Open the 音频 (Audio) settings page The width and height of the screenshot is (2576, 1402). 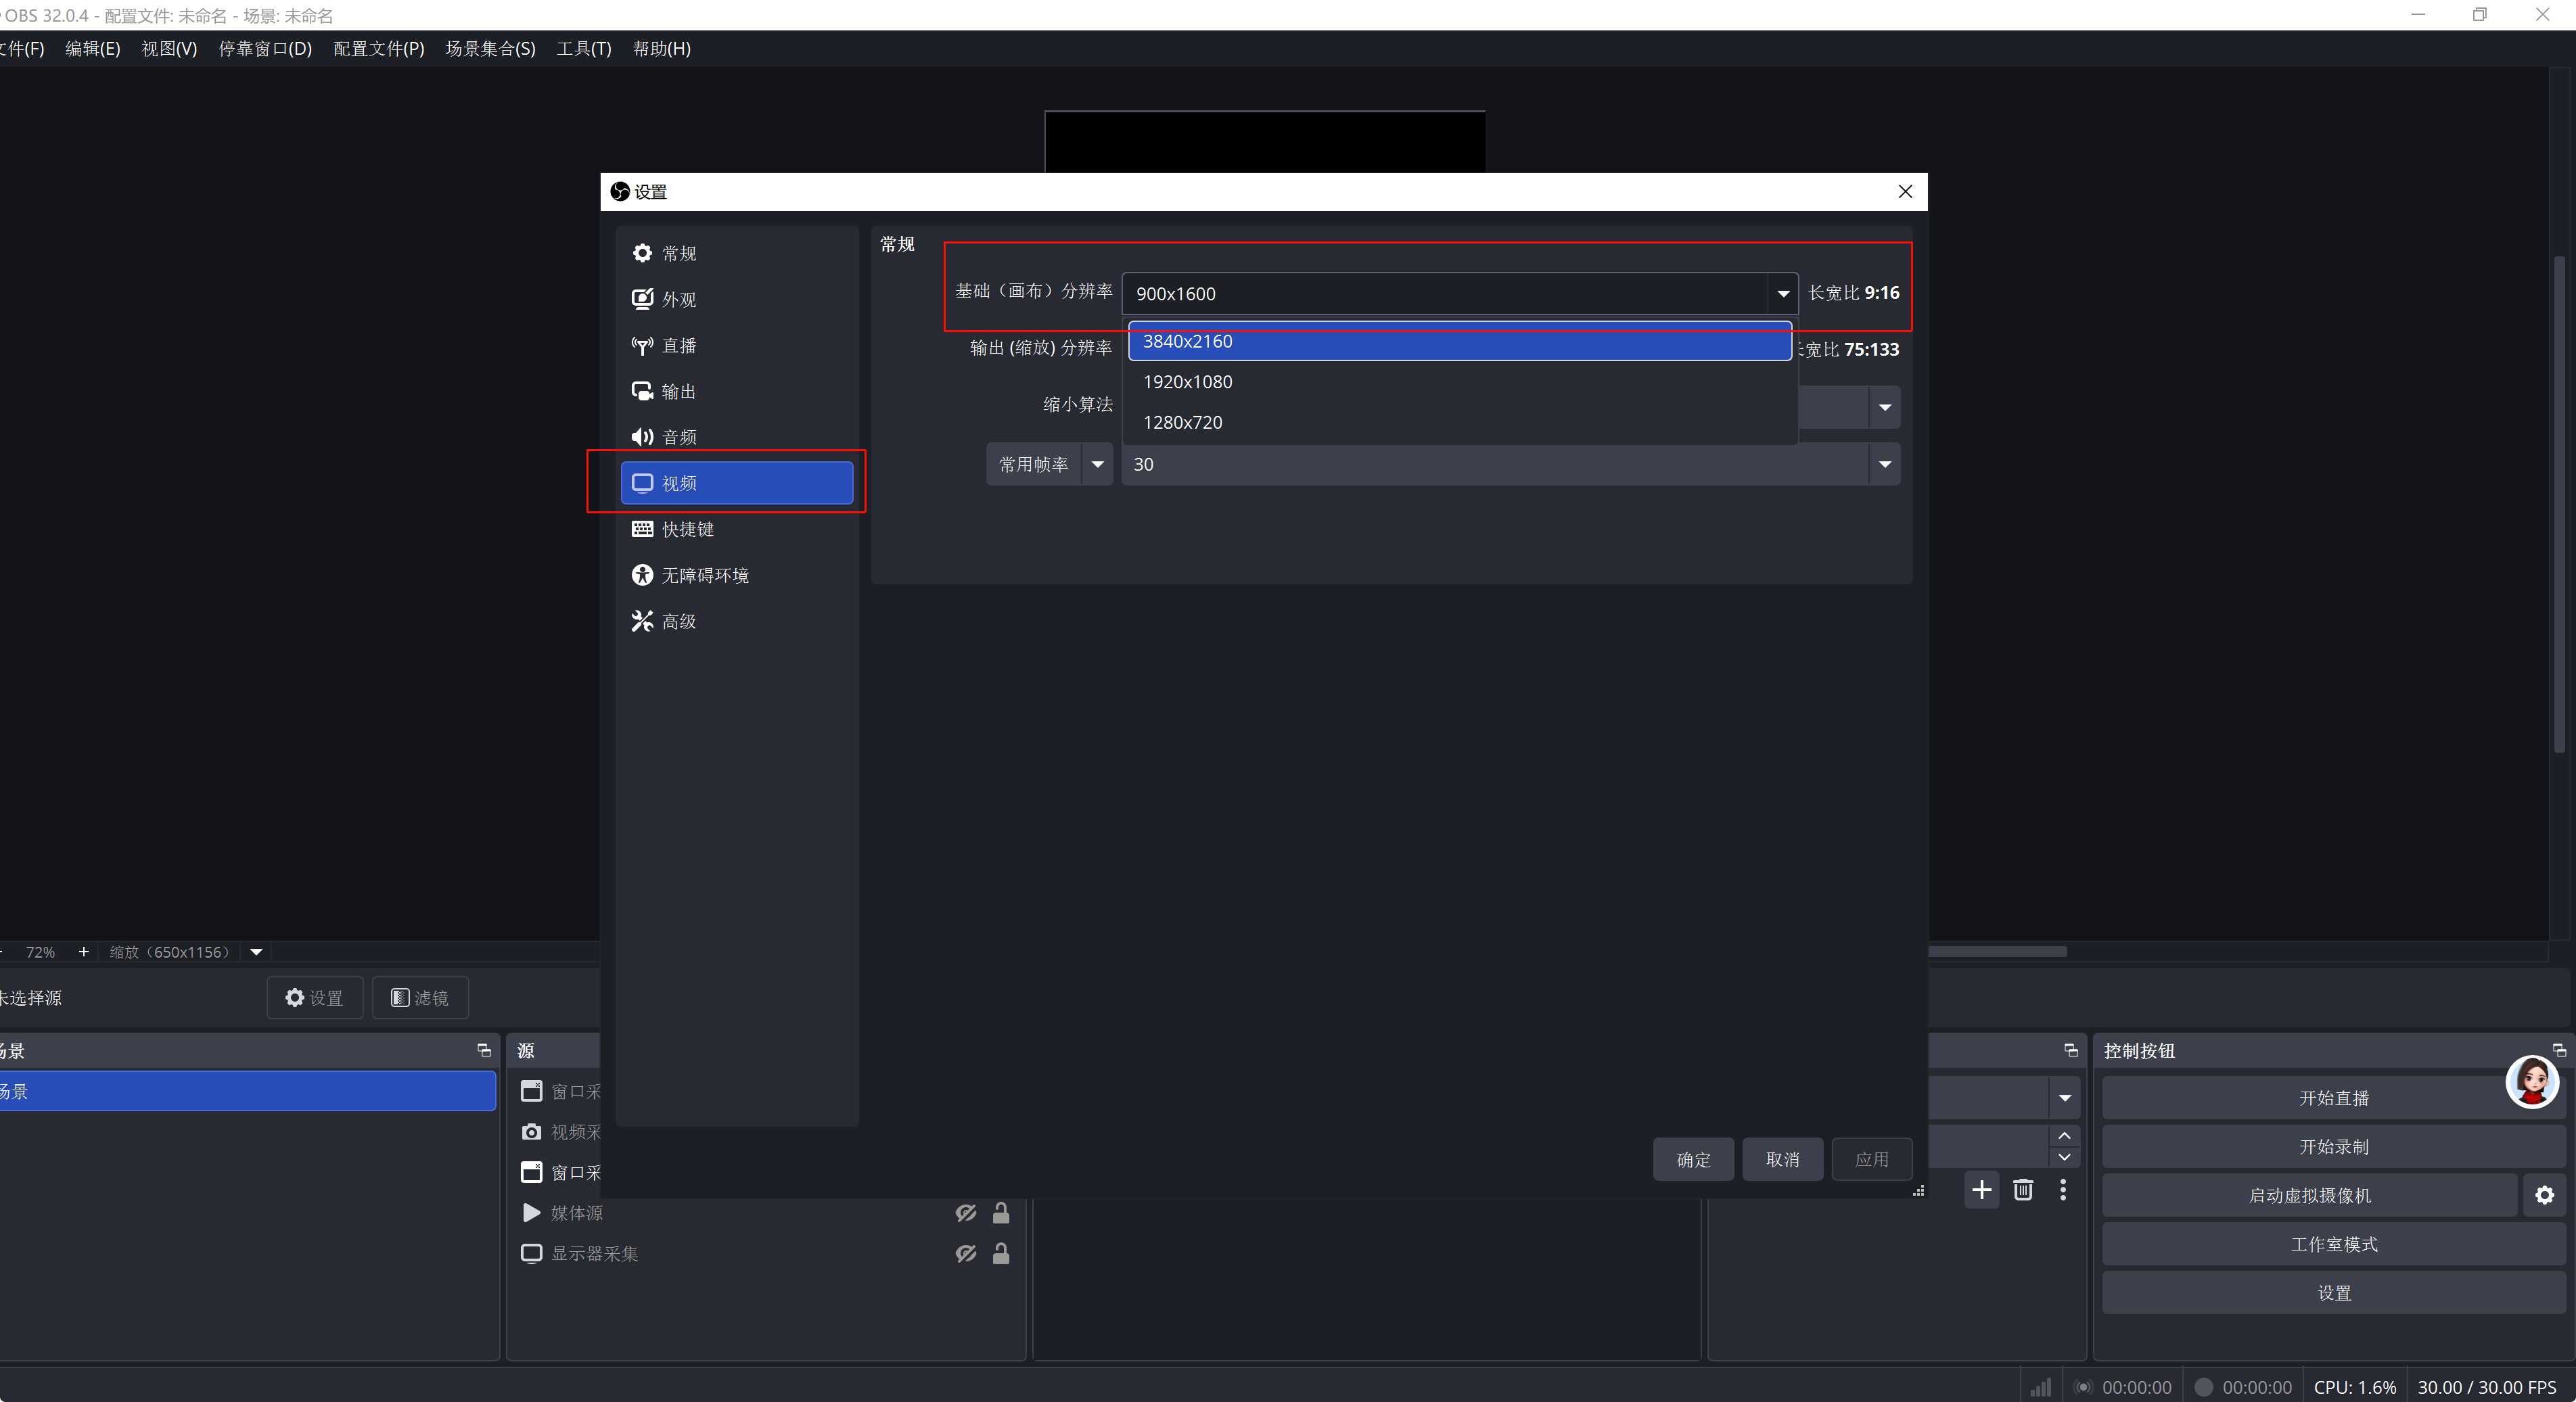(x=679, y=437)
